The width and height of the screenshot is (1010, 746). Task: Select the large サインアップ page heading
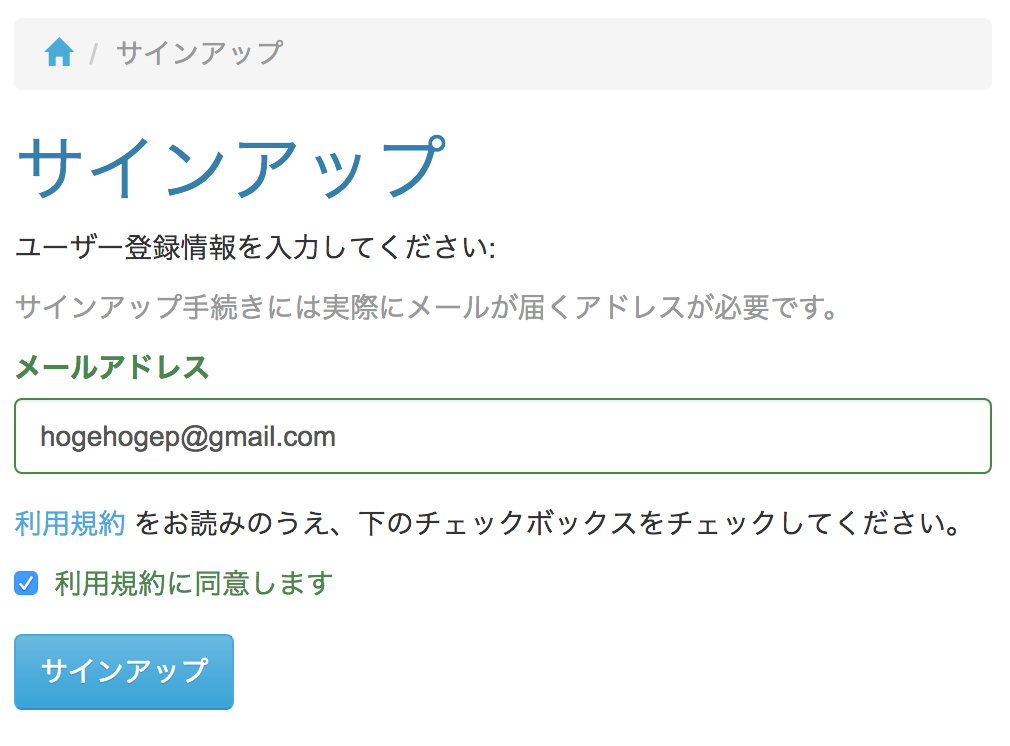coord(231,167)
